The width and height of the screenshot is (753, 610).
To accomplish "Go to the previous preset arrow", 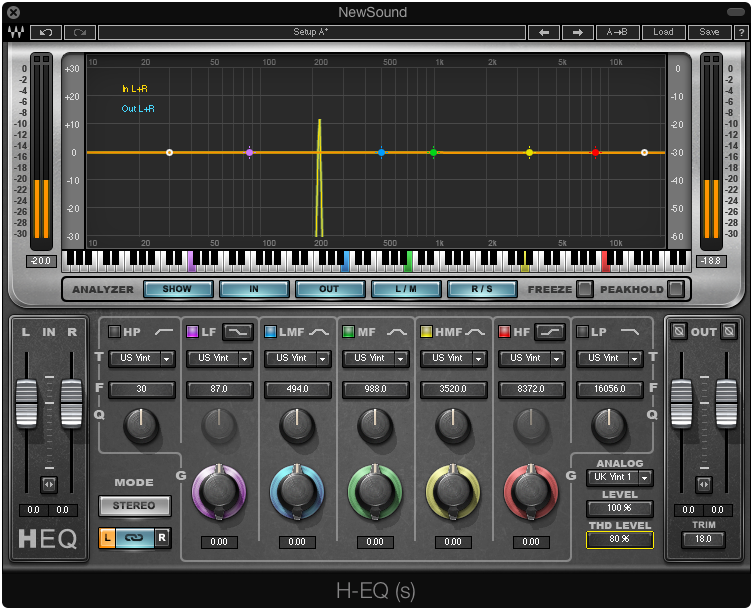I will pos(544,32).
